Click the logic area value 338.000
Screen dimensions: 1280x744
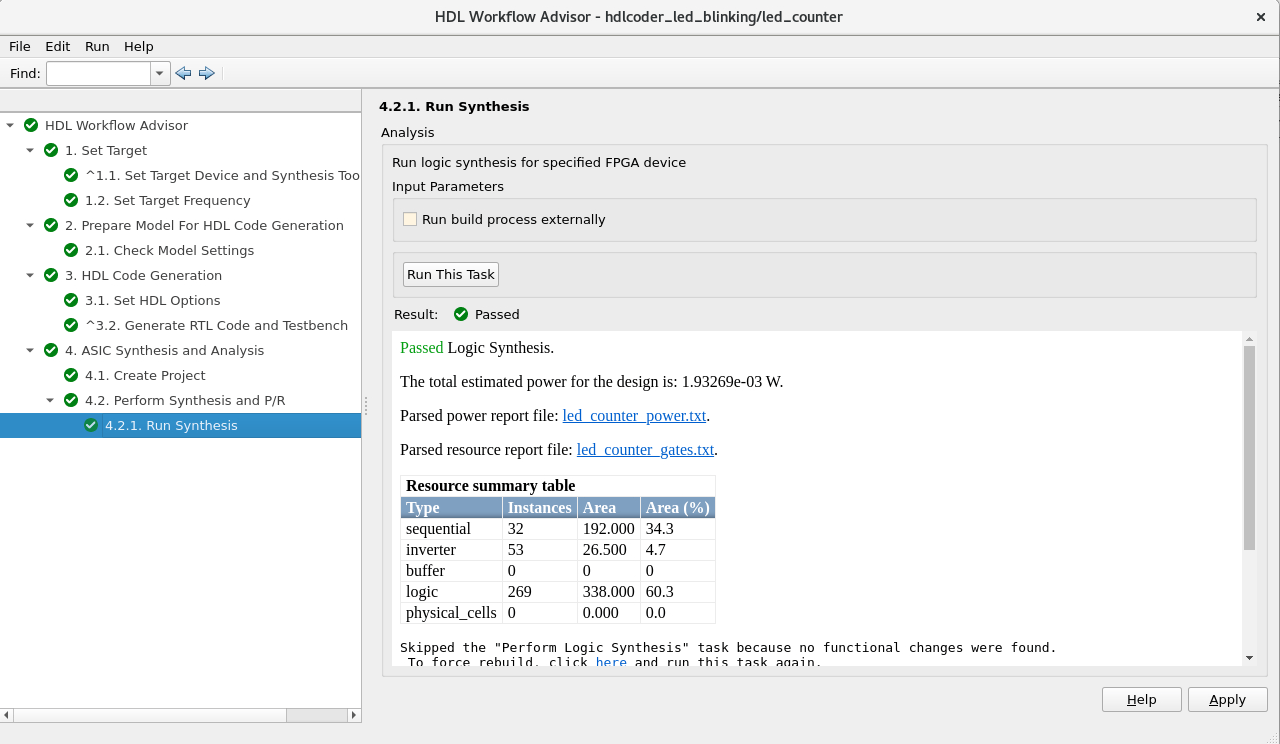tap(609, 591)
